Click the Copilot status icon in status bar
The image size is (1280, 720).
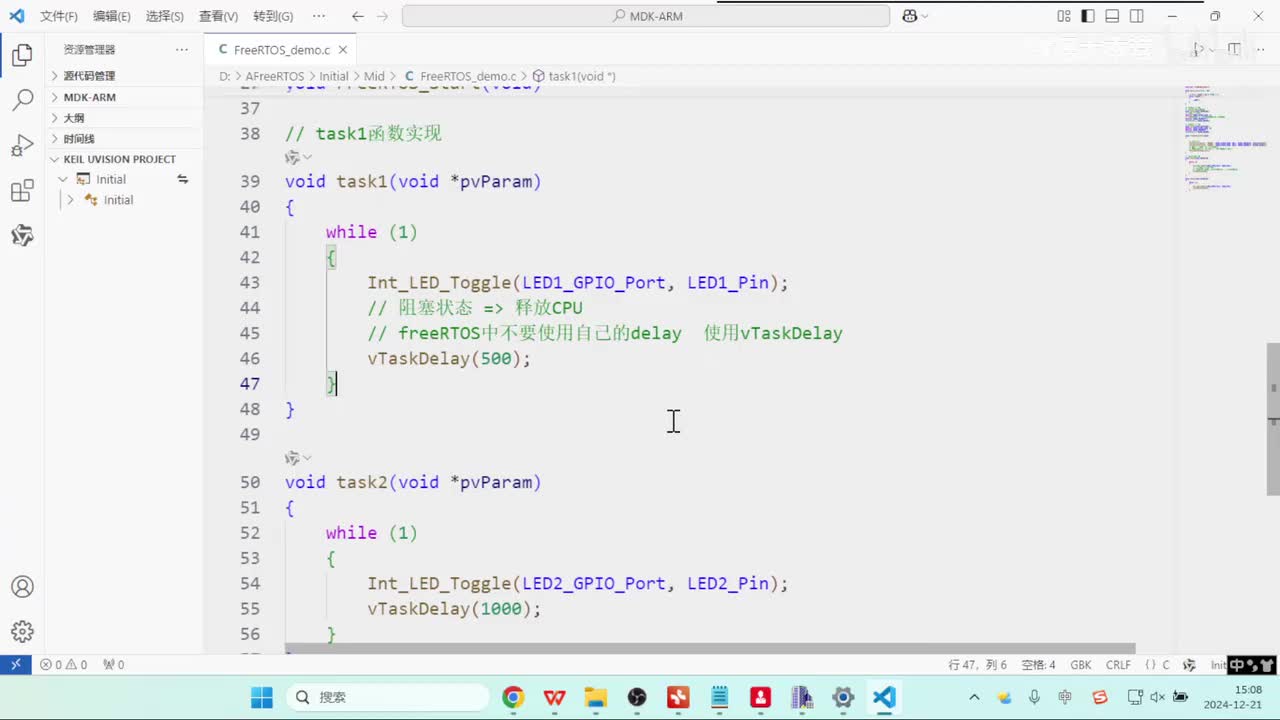[1189, 664]
